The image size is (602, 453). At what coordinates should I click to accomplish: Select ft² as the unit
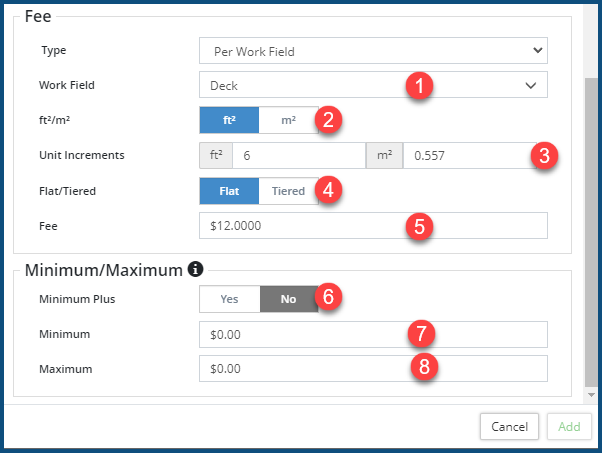click(229, 120)
